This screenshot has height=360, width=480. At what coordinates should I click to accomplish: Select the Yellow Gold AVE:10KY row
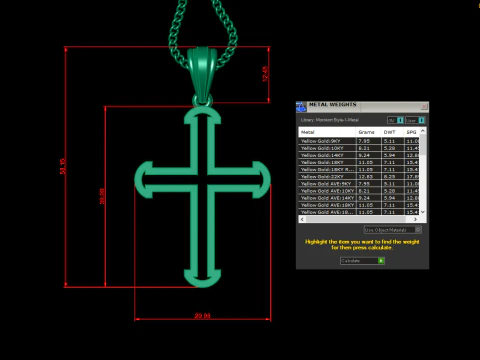tap(359, 191)
